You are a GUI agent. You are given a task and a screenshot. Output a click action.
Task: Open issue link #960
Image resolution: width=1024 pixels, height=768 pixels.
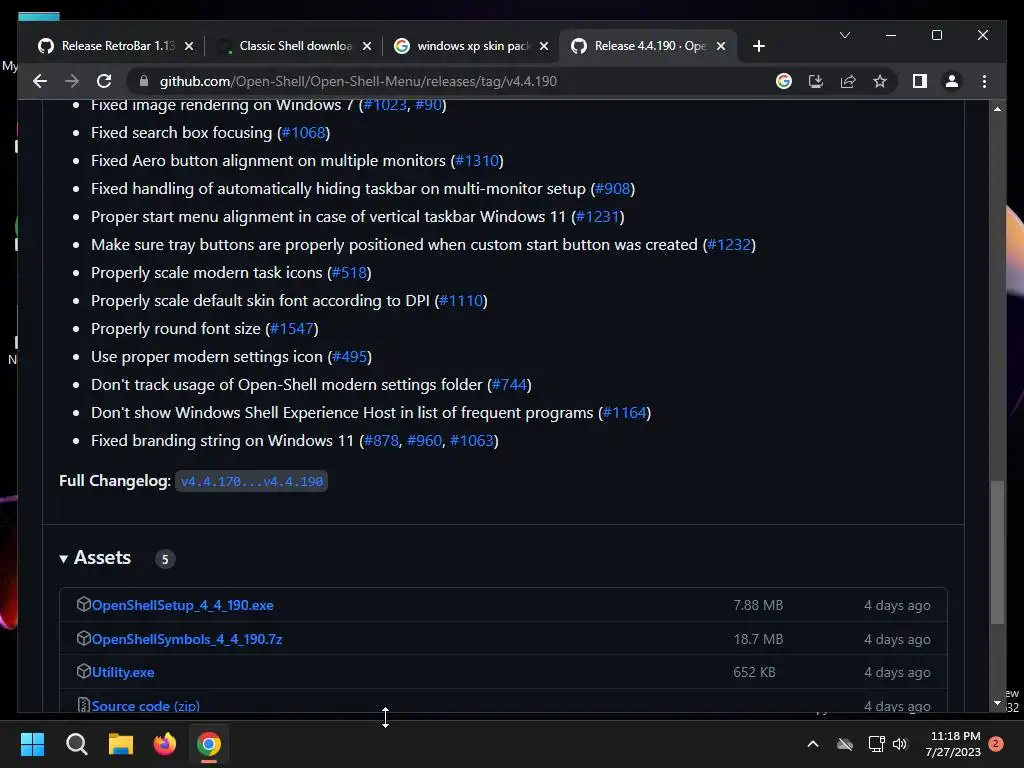(x=424, y=441)
